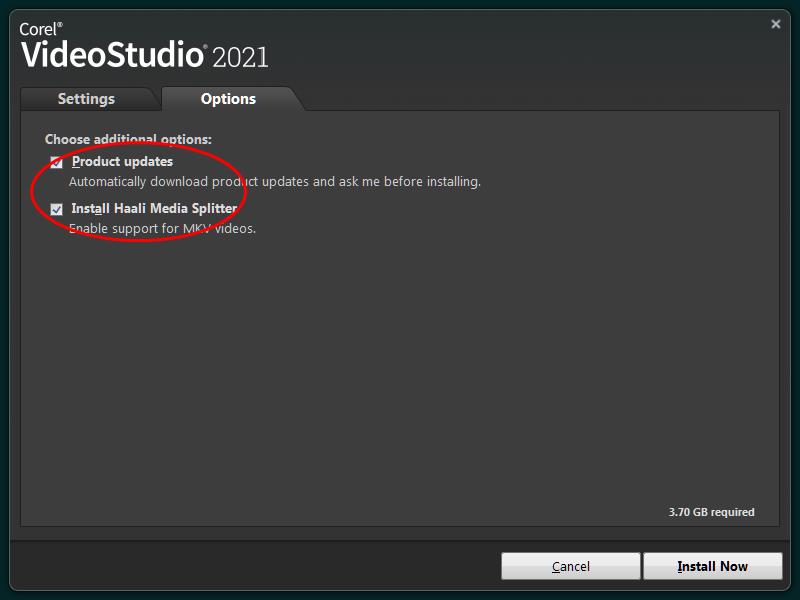Screen dimensions: 800x600
Task: Click the Corel VideoStudio 2021 logo
Action: coord(144,46)
